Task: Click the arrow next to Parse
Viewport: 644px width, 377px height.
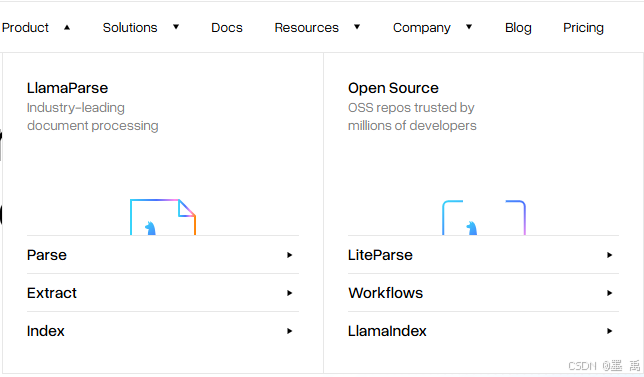Action: [x=290, y=255]
